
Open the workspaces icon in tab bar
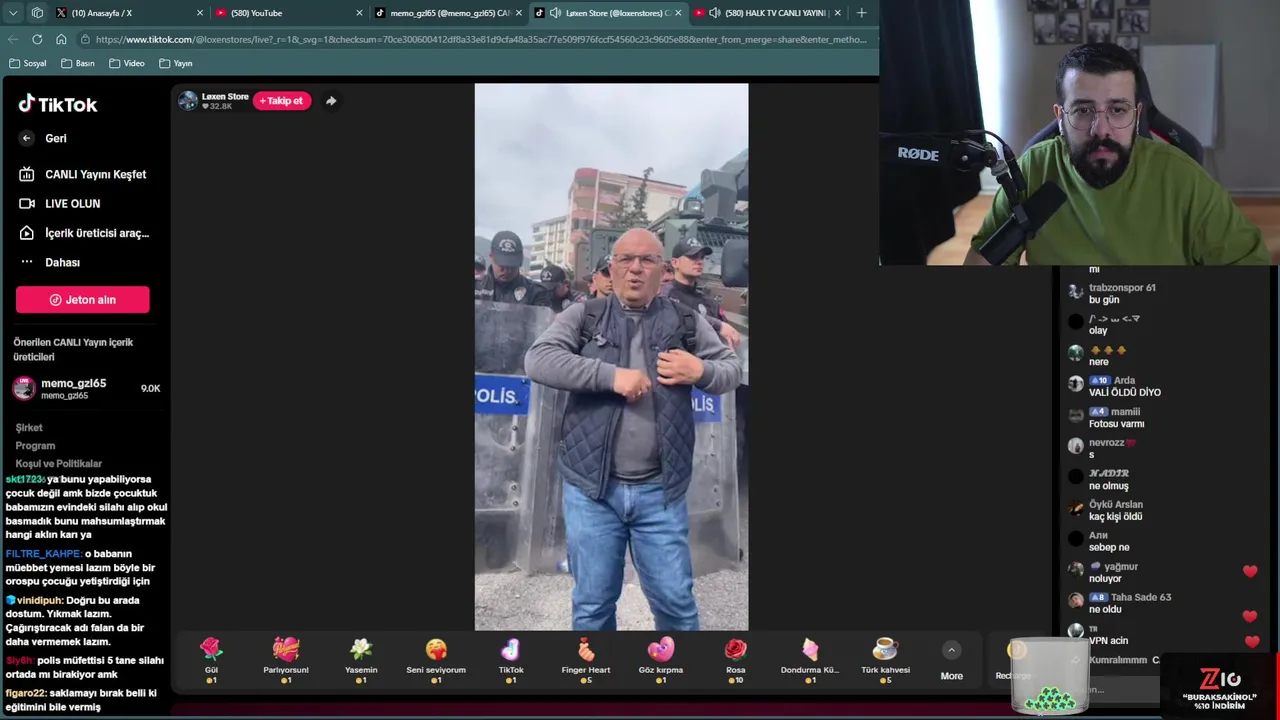(x=37, y=13)
